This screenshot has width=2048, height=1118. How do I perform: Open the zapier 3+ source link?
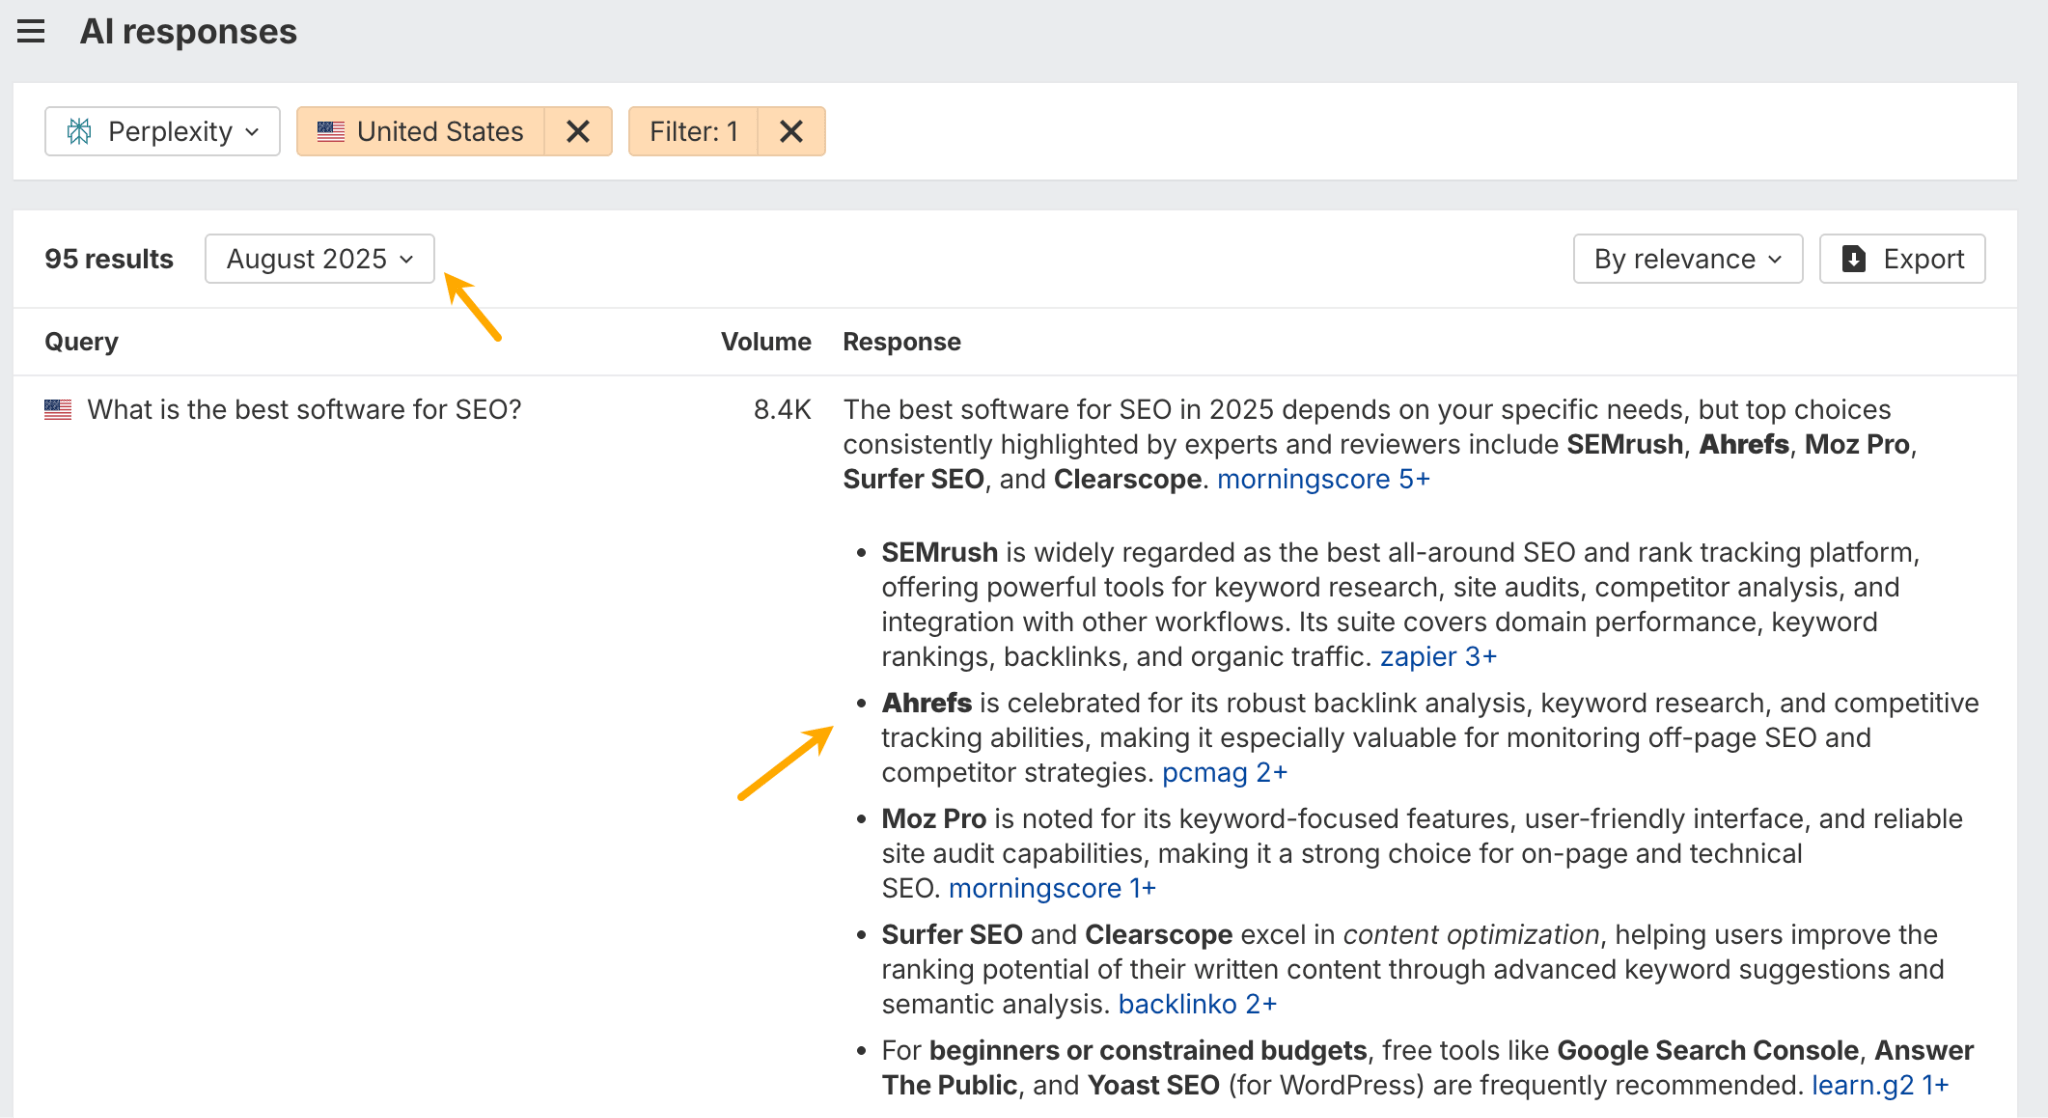click(x=1438, y=656)
